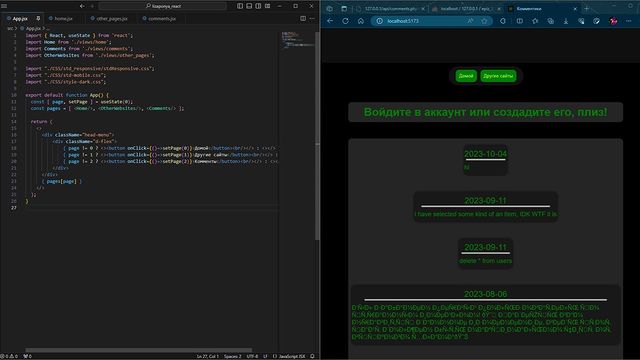The height and width of the screenshot is (360, 640).
Task: Open the browser downloads panel
Action: 566,21
